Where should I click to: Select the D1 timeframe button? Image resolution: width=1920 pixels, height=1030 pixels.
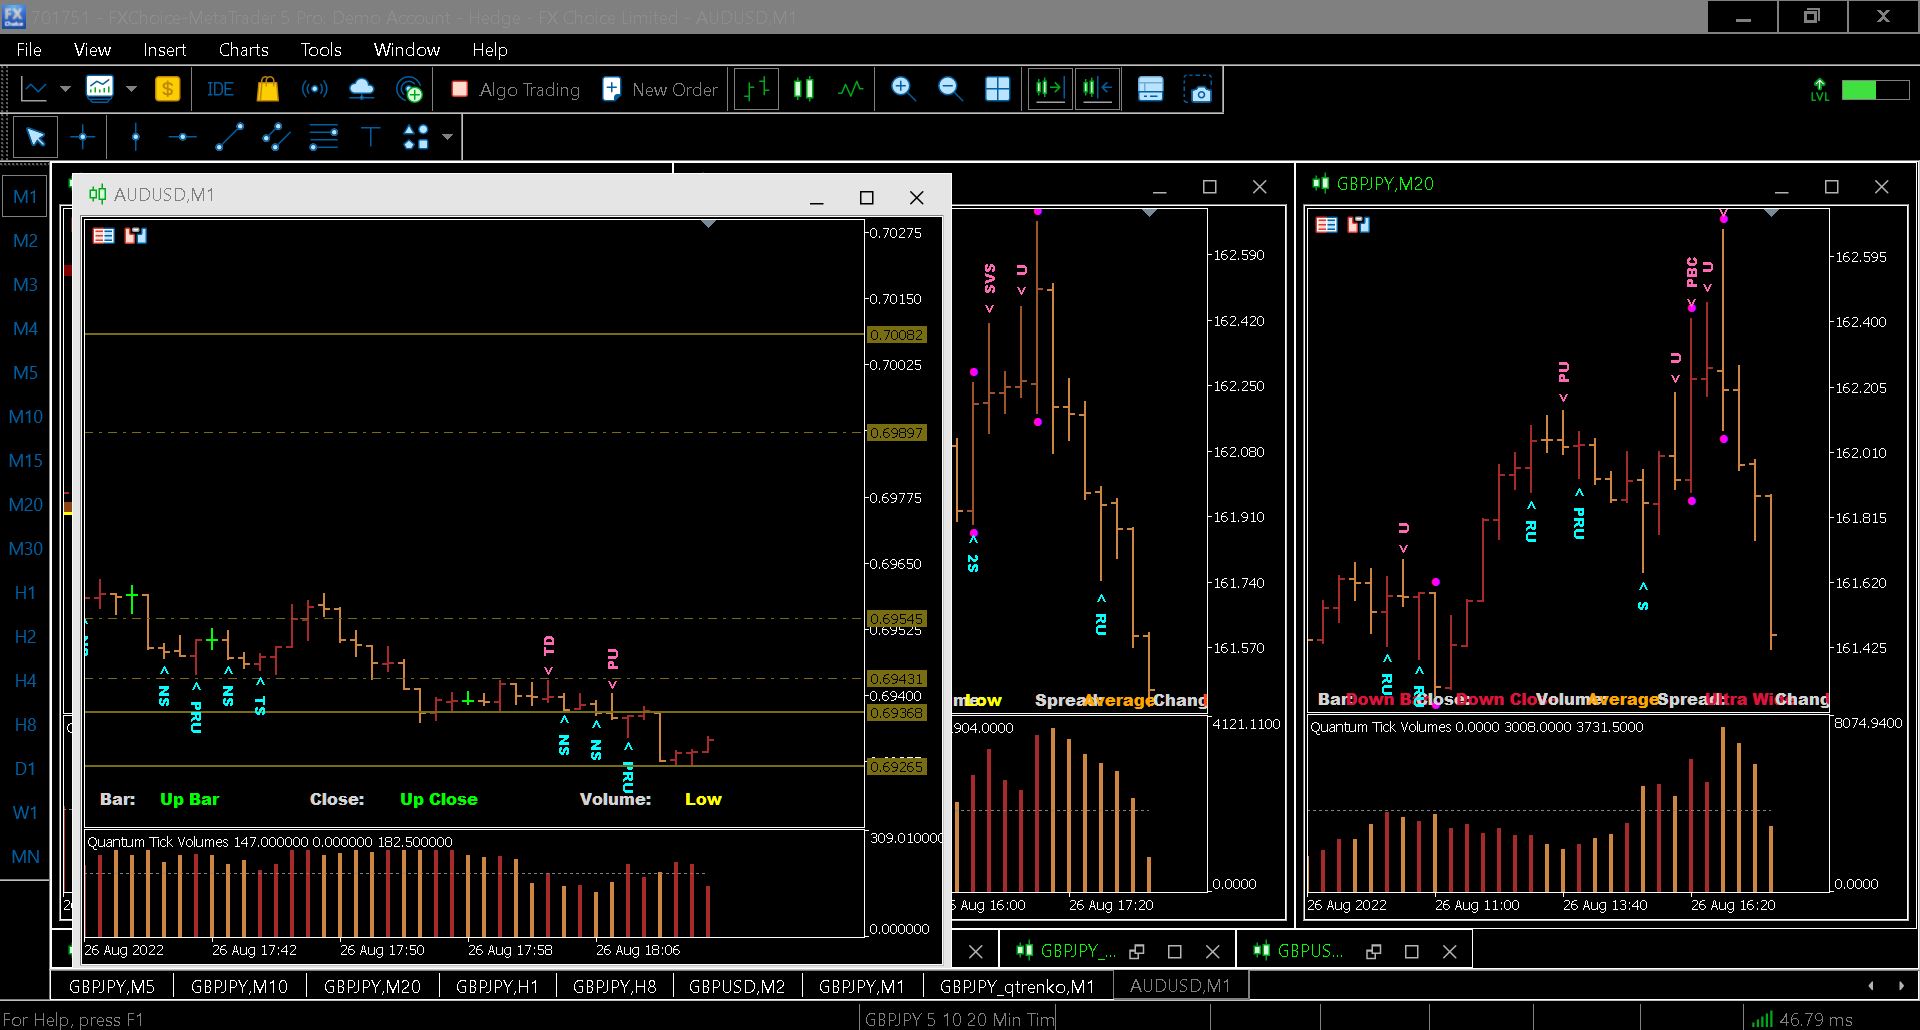(x=25, y=769)
